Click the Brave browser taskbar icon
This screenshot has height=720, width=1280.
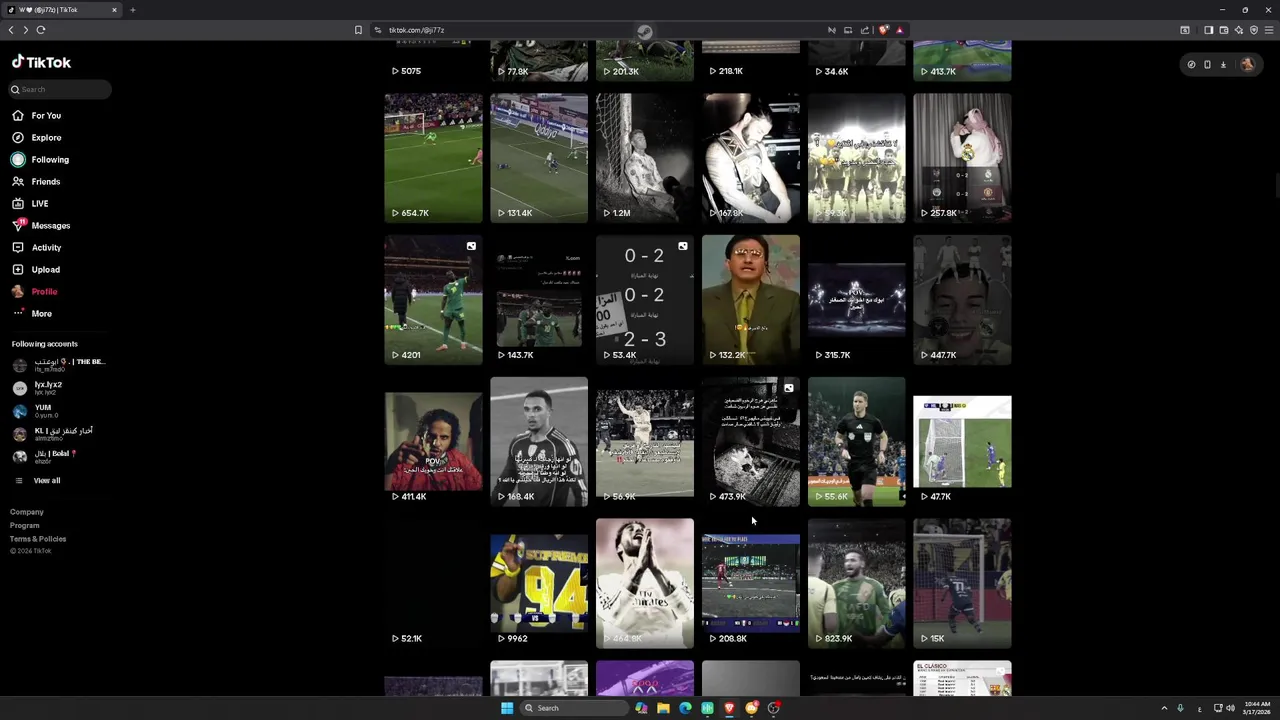click(x=729, y=708)
